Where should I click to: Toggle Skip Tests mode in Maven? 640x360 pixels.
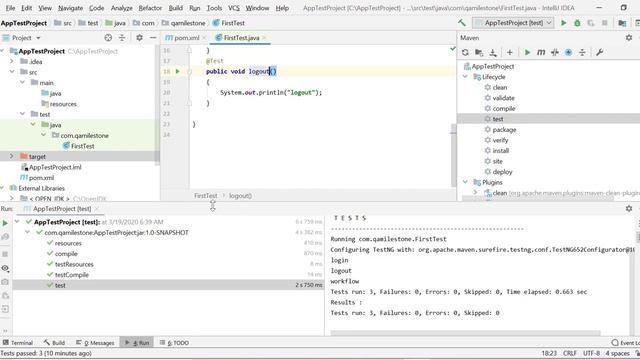coord(568,52)
